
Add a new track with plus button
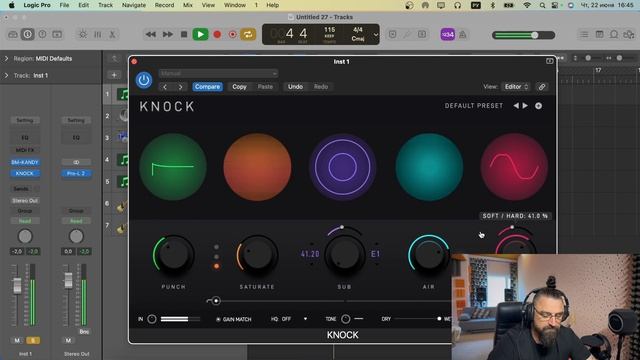(x=114, y=75)
